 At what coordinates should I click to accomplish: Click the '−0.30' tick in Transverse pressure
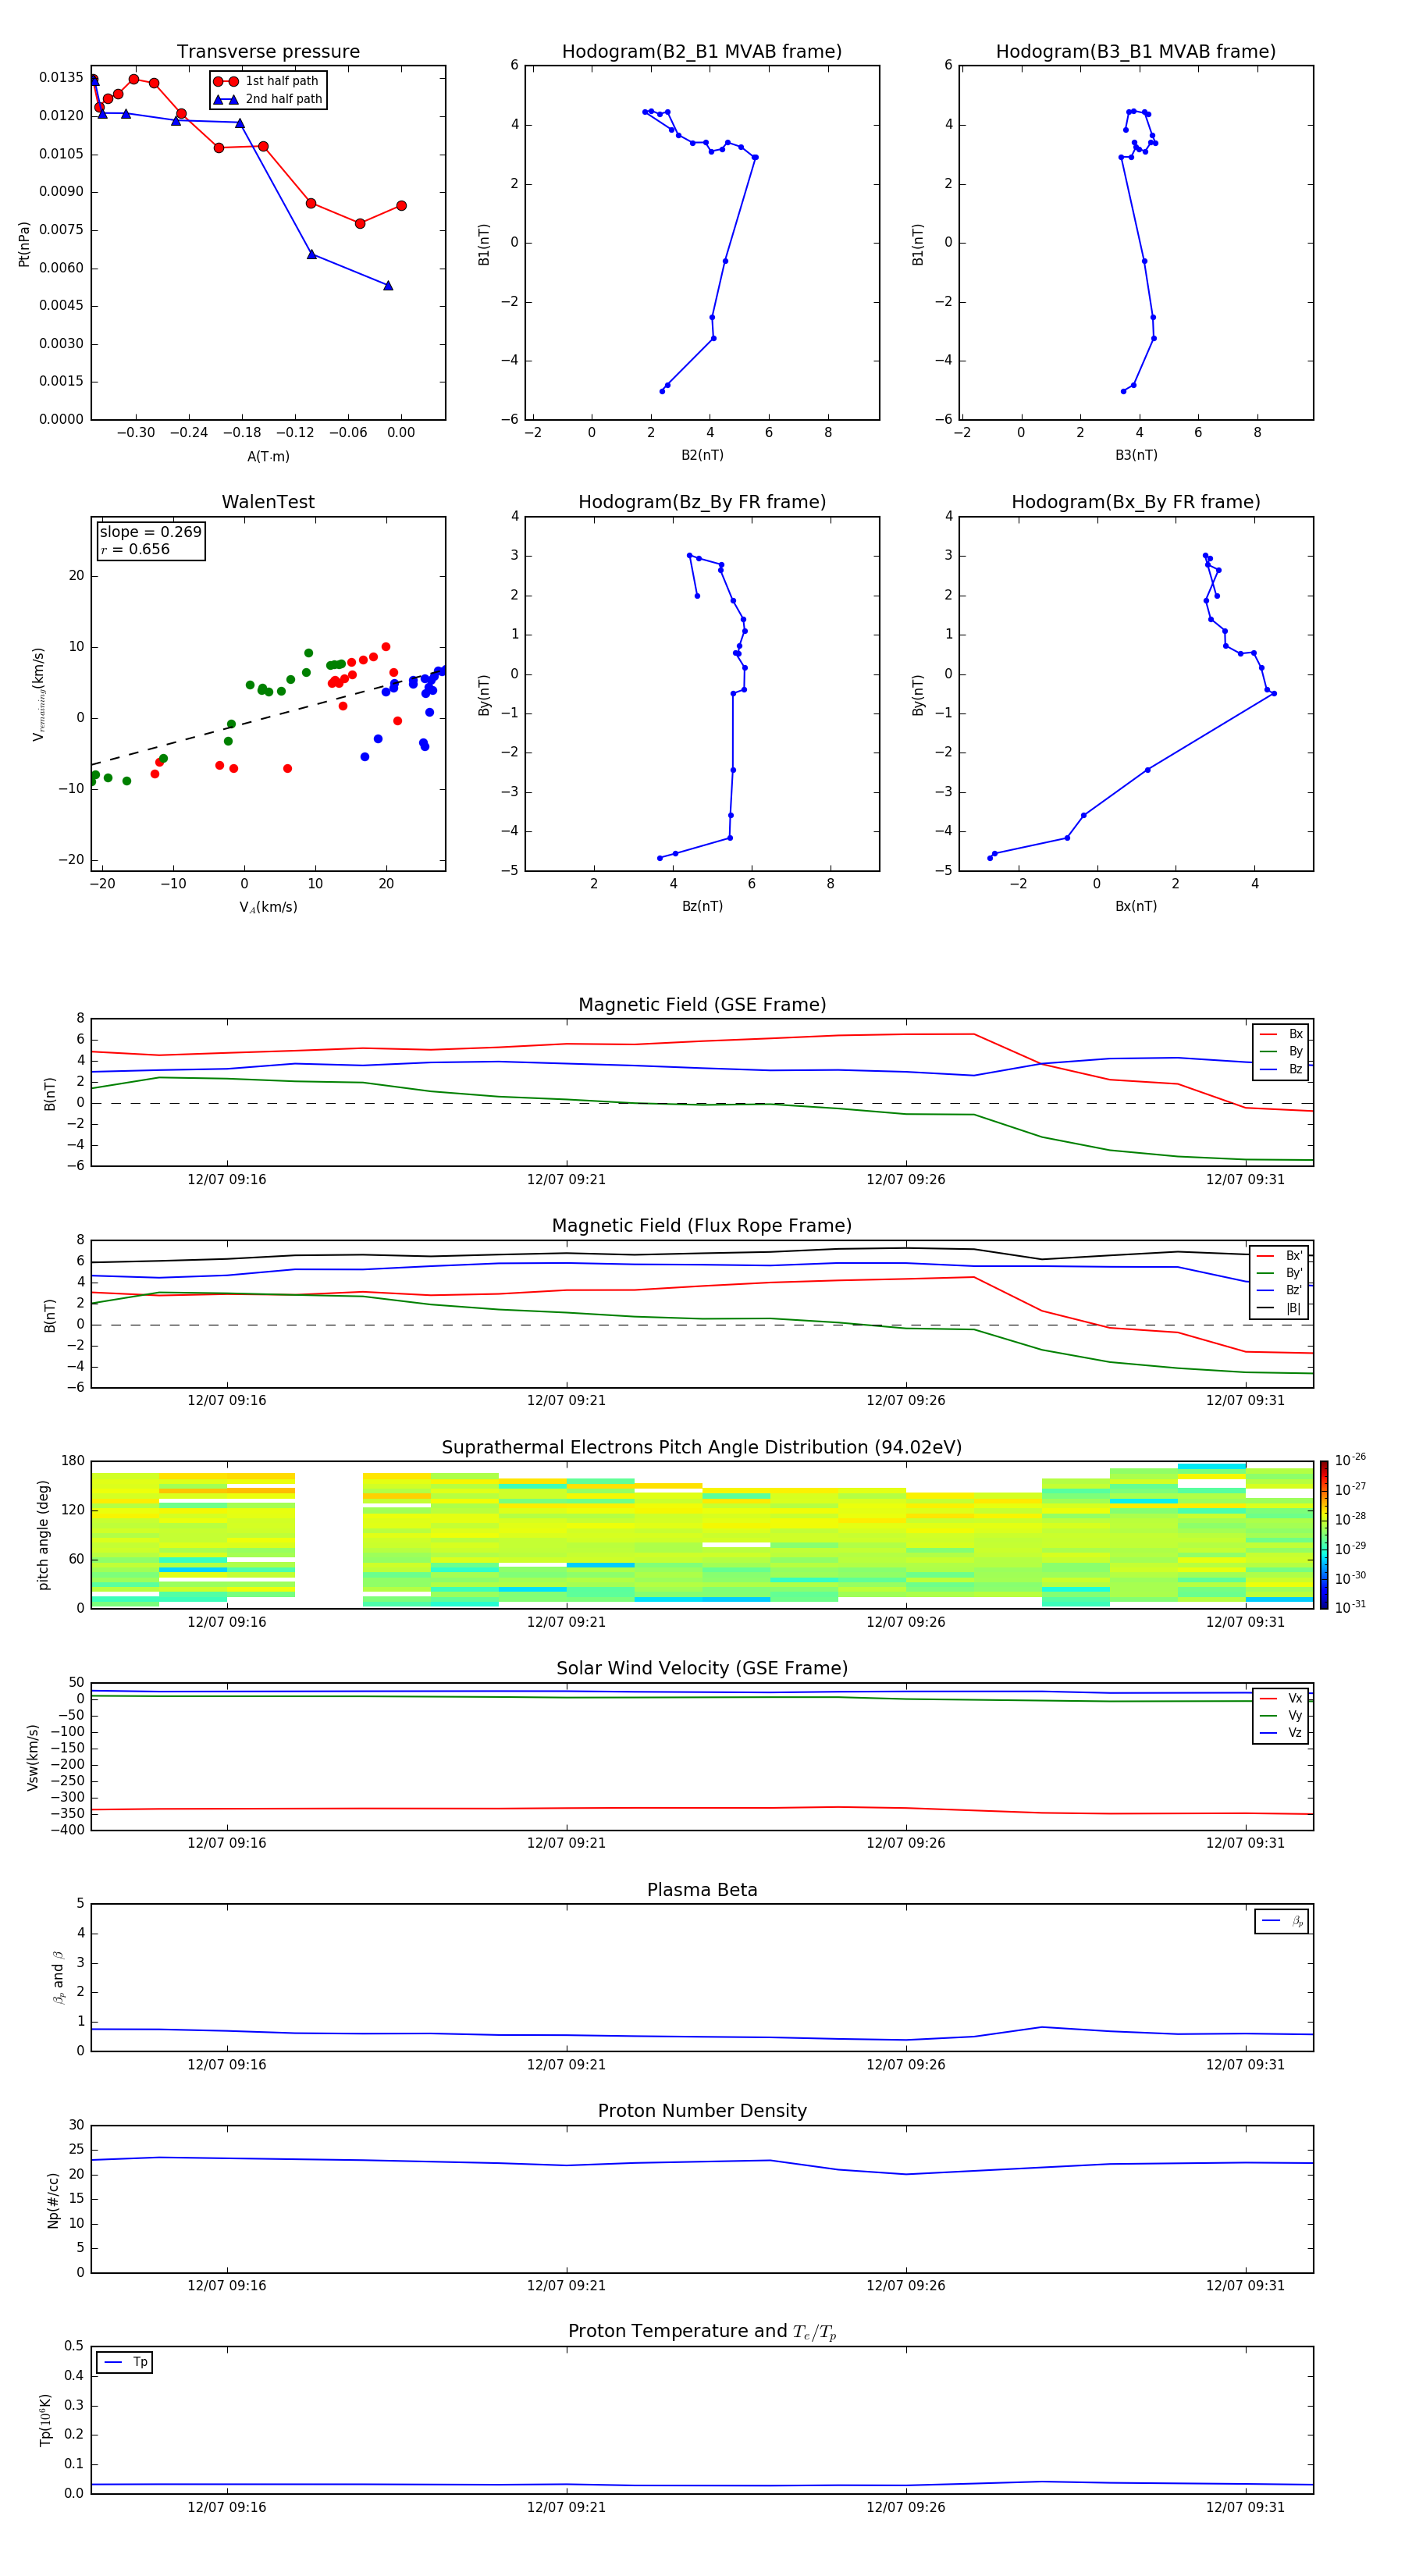coord(135,433)
